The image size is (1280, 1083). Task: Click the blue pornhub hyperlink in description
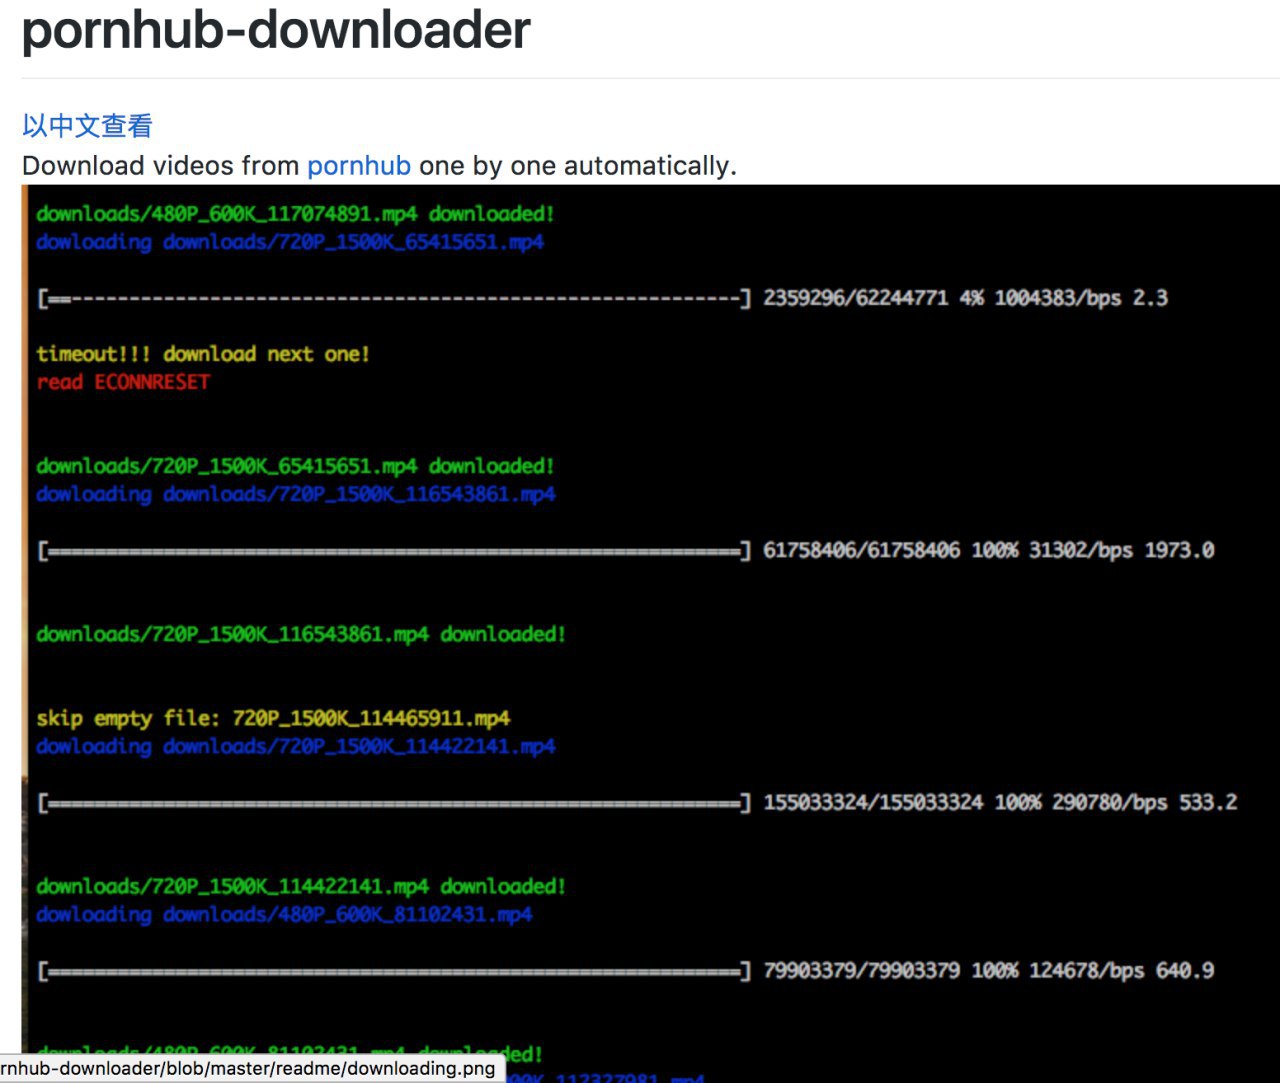pos(358,165)
